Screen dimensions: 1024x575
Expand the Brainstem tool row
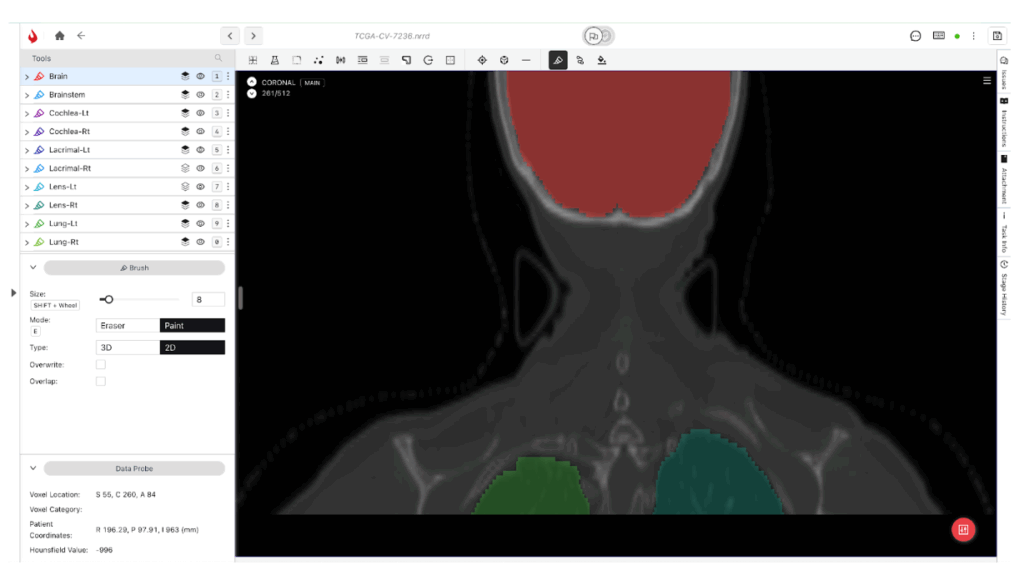pos(27,95)
